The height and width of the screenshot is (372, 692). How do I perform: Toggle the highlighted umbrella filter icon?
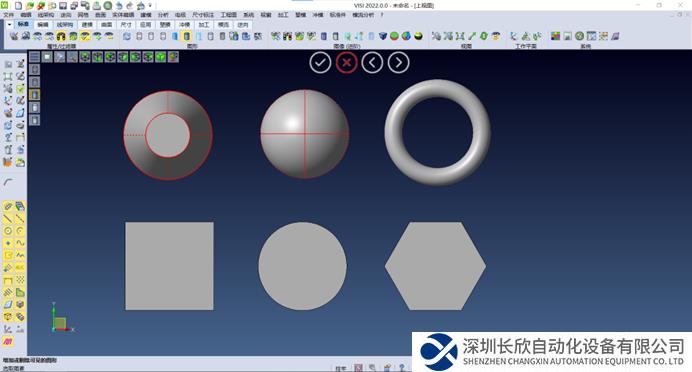[x=85, y=36]
